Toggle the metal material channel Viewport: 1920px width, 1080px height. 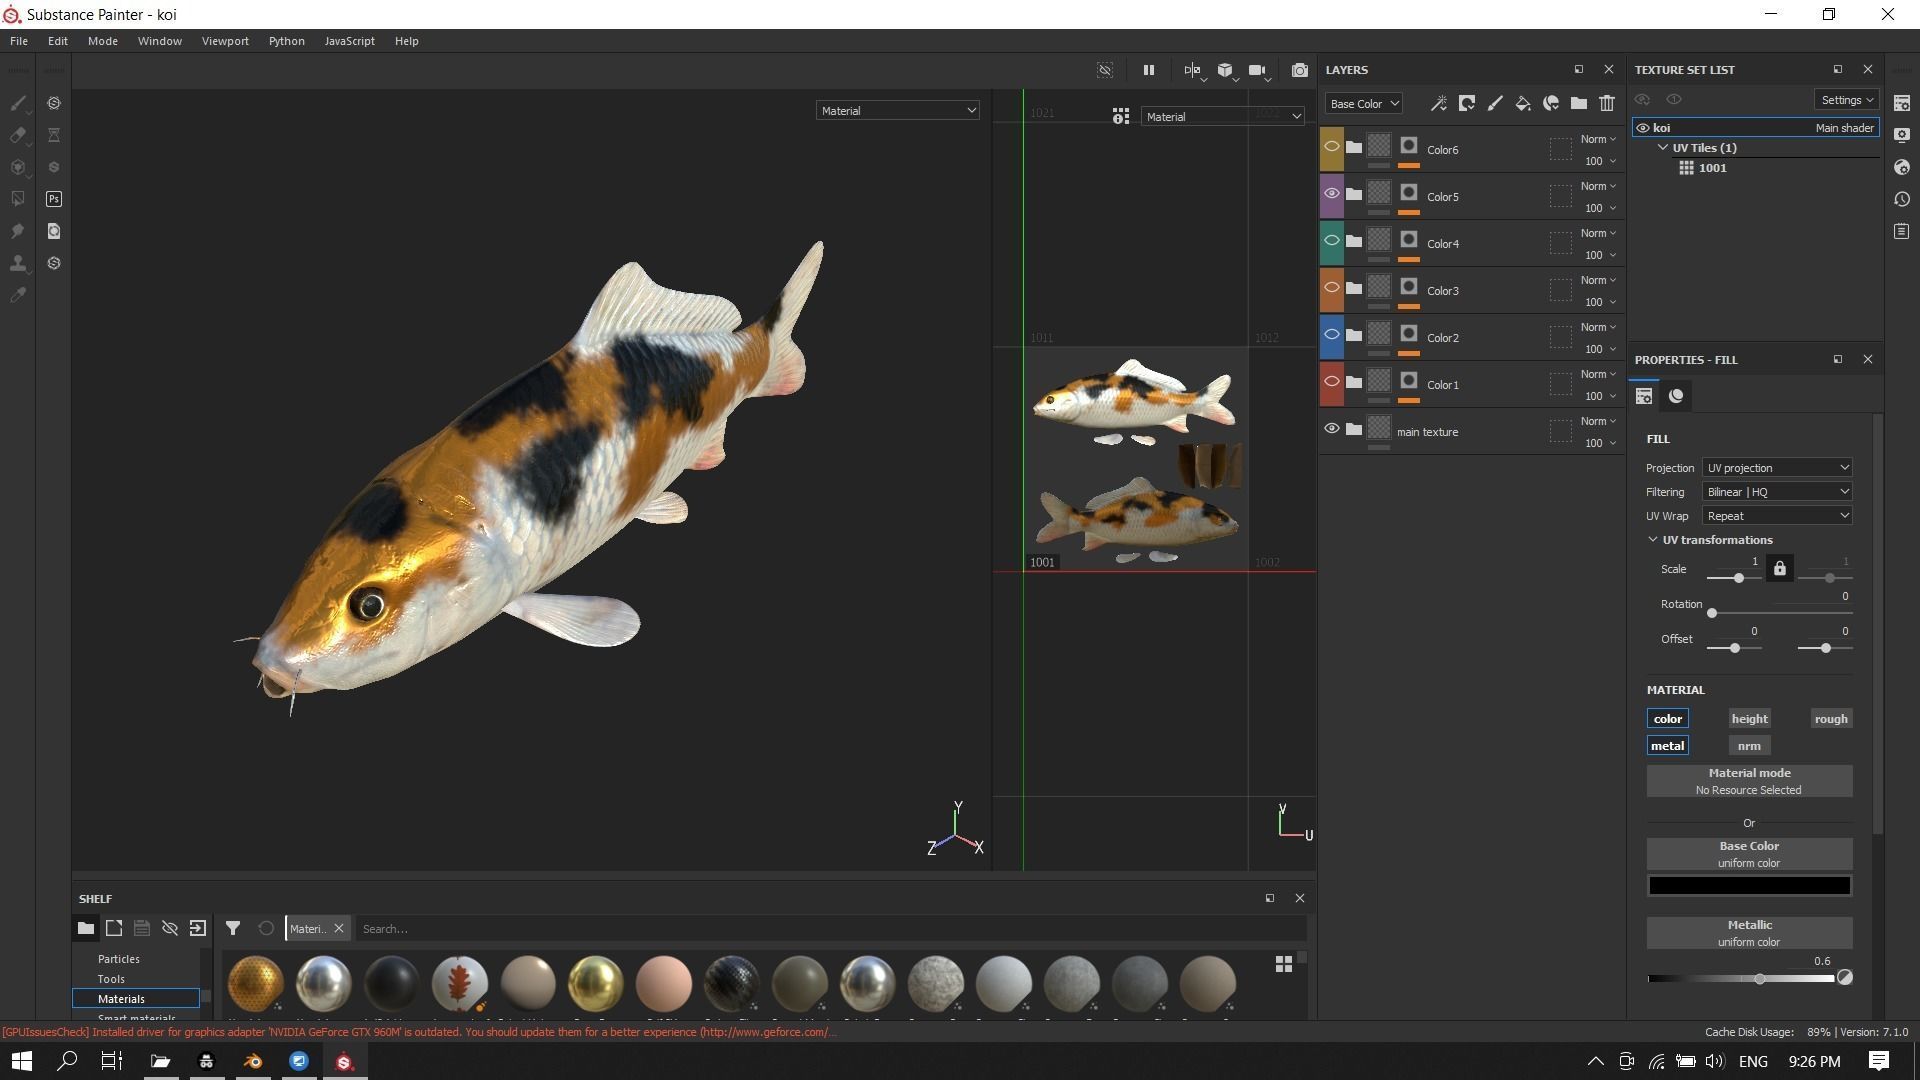point(1667,746)
